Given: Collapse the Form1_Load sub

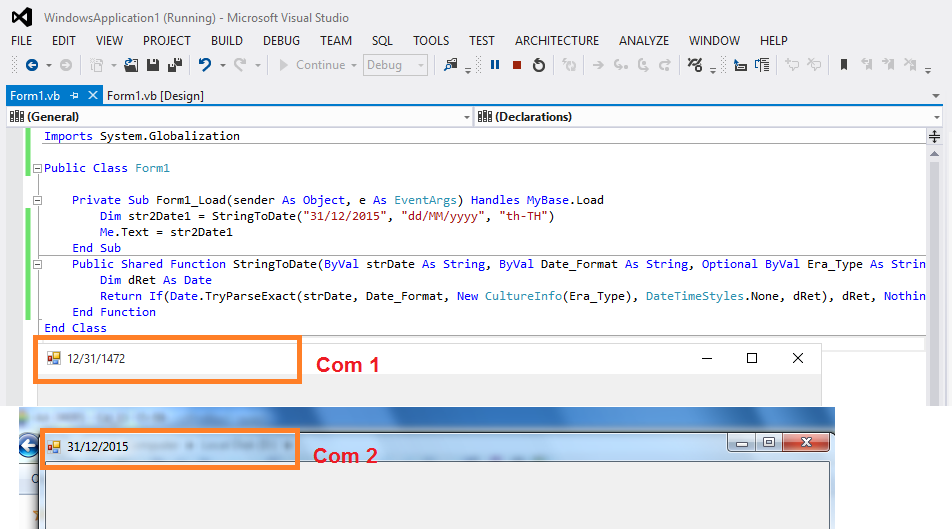Looking at the screenshot, I should point(37,200).
